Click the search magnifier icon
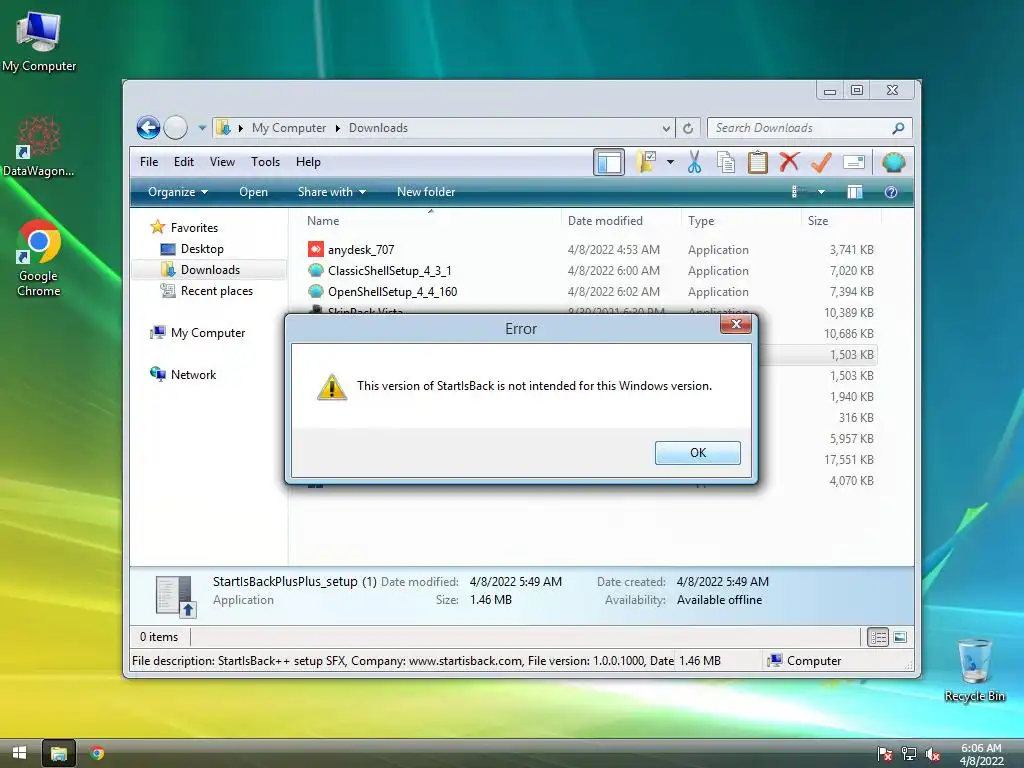 coord(899,128)
